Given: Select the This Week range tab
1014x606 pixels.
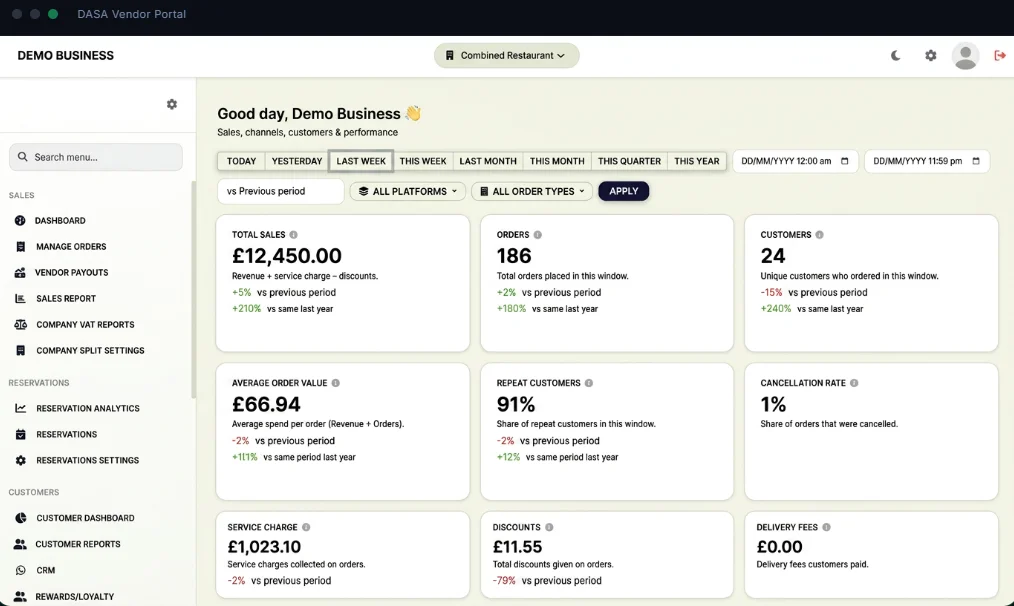Looking at the screenshot, I should point(423,161).
